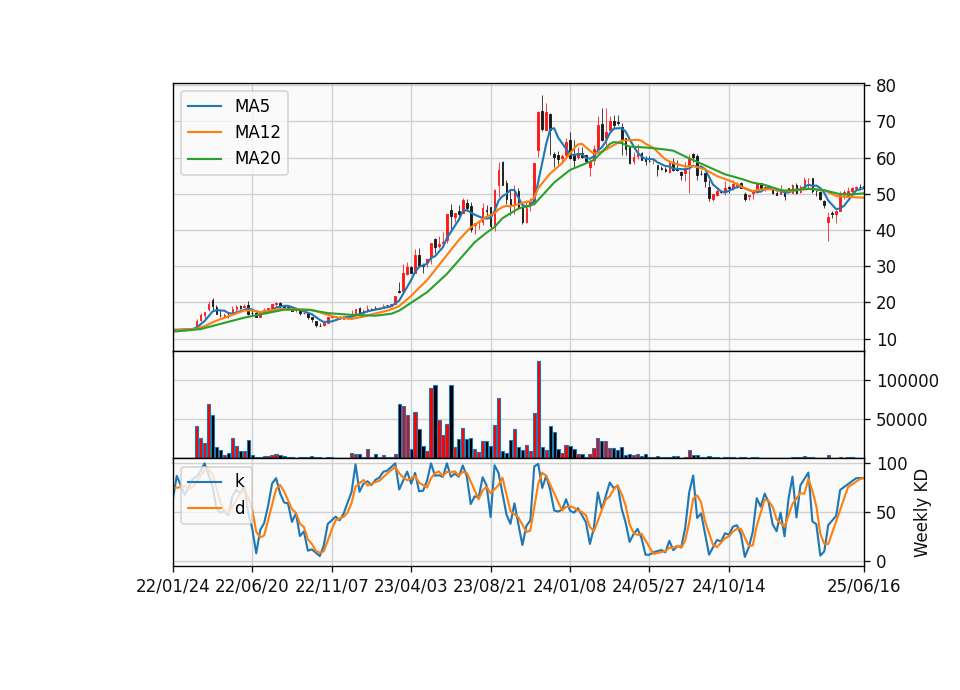Click the 24/01/08 date tick label

tap(569, 586)
